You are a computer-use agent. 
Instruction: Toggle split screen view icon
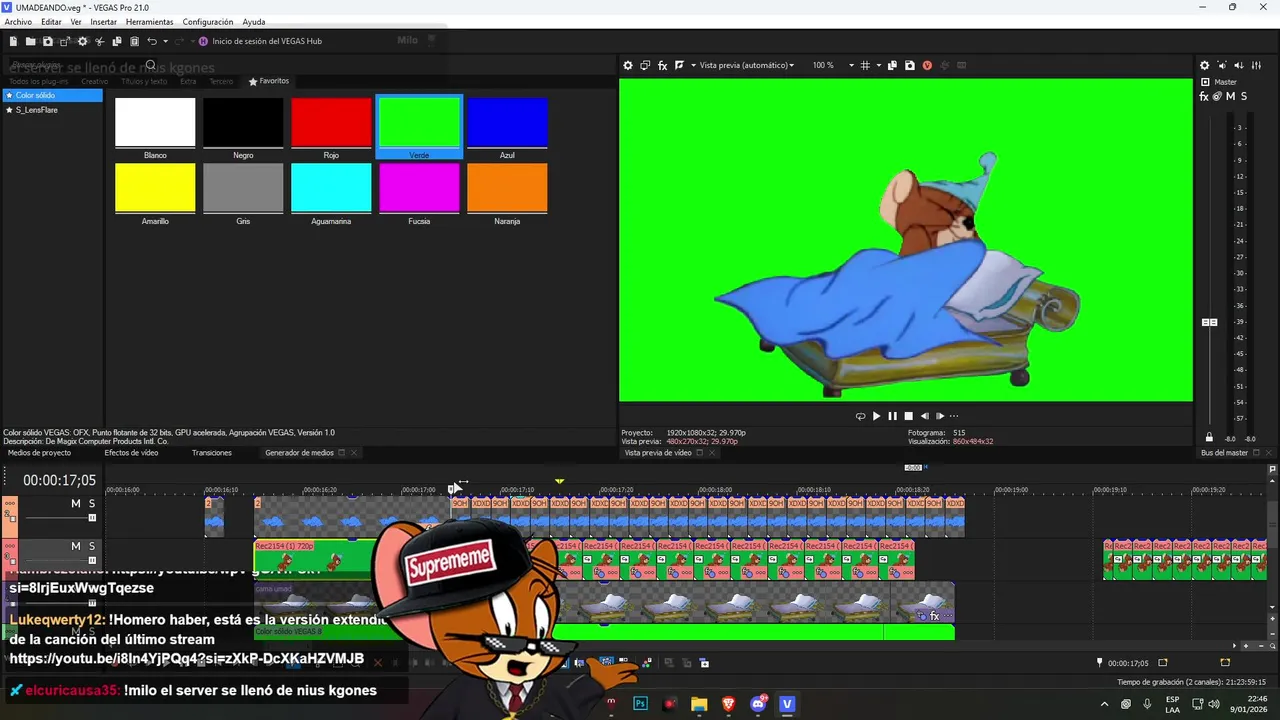679,65
